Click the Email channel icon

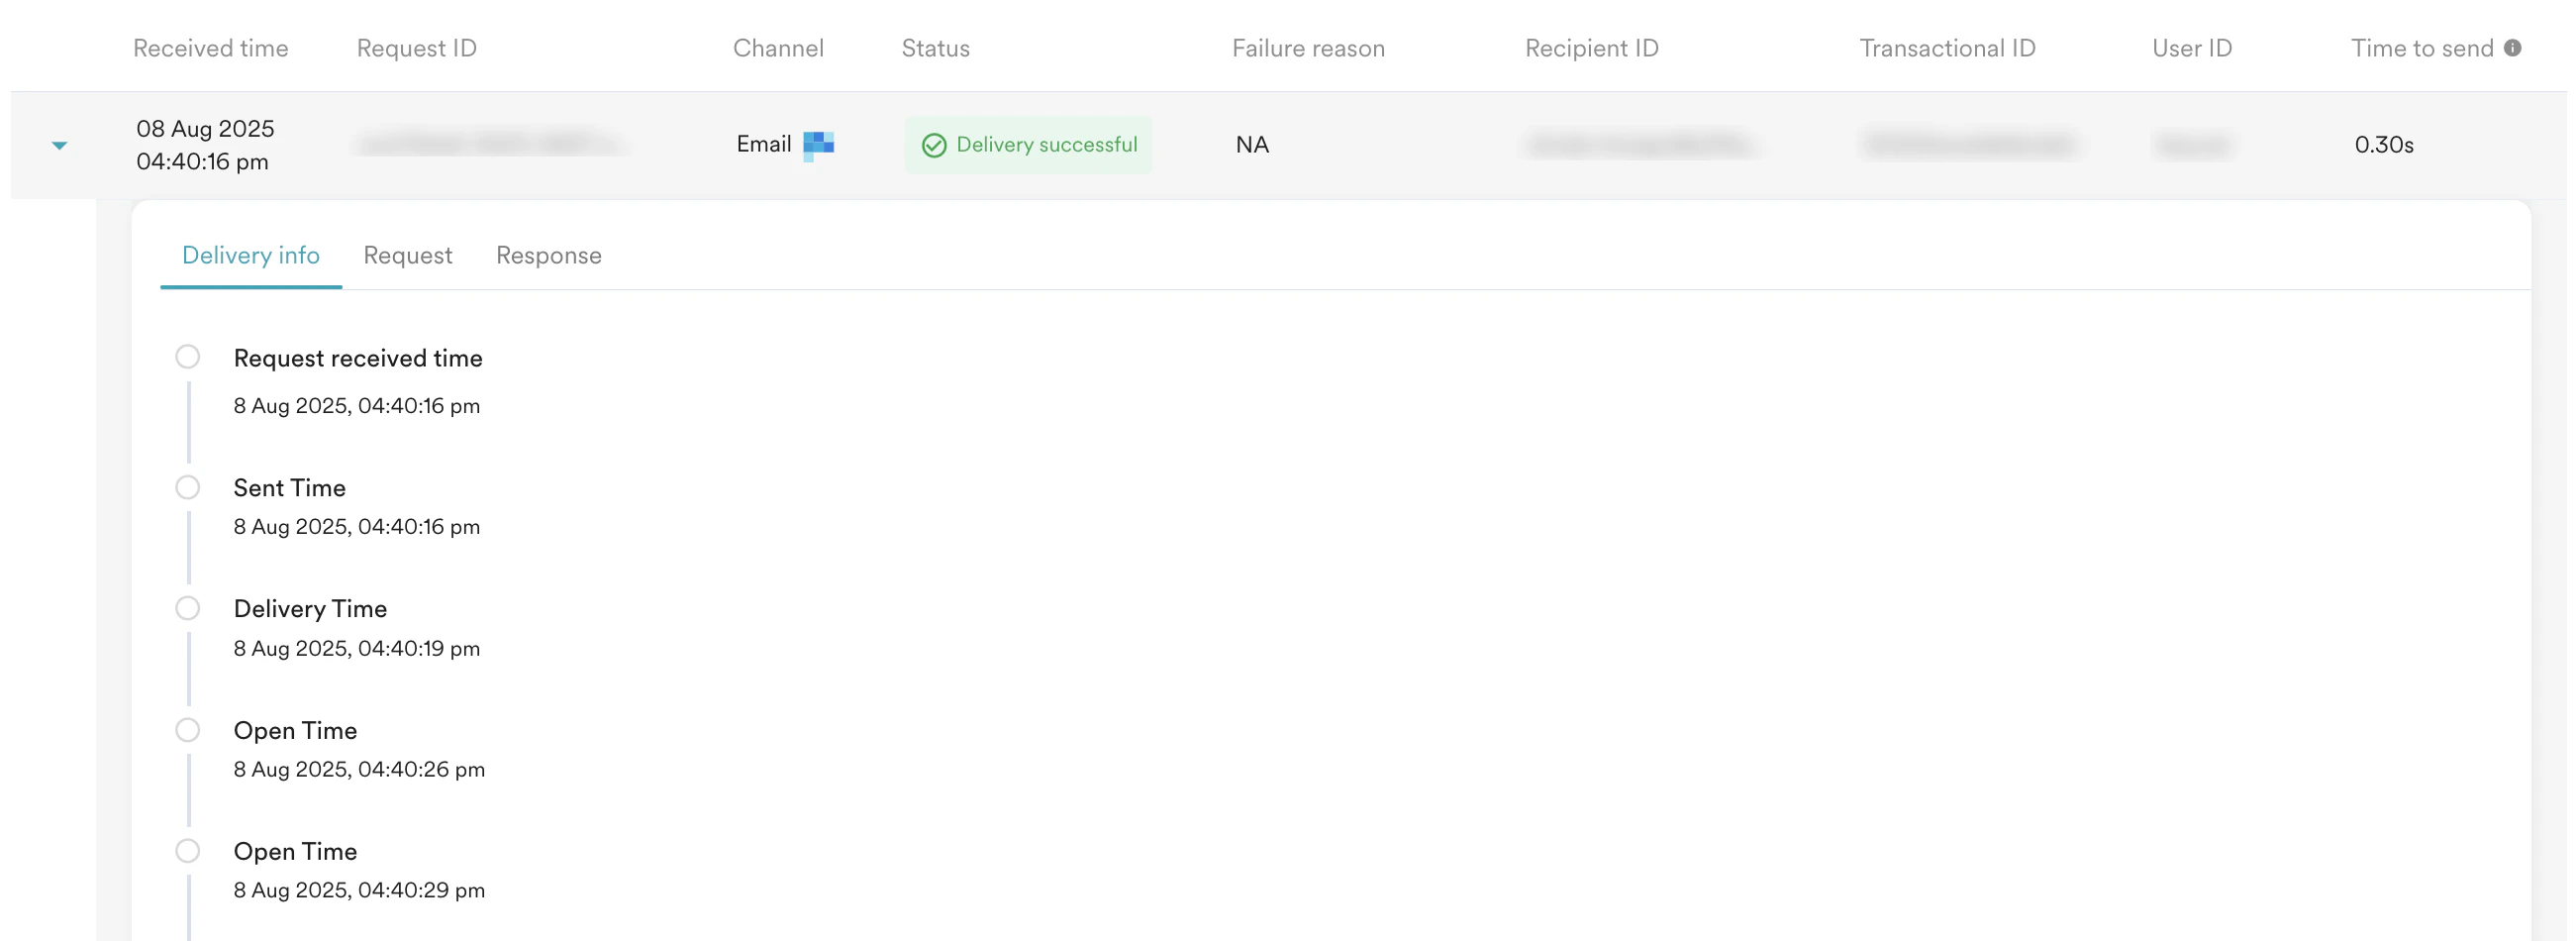(x=820, y=144)
